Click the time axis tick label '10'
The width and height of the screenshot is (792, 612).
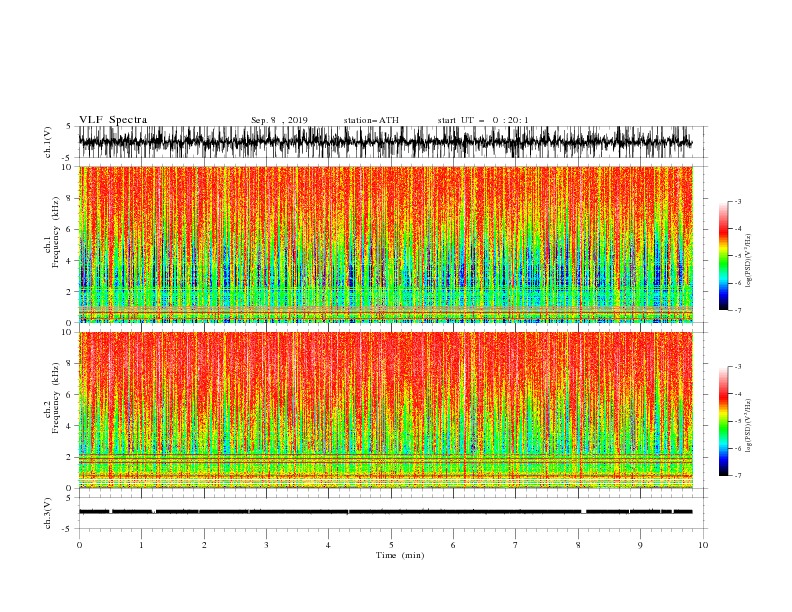(x=703, y=545)
